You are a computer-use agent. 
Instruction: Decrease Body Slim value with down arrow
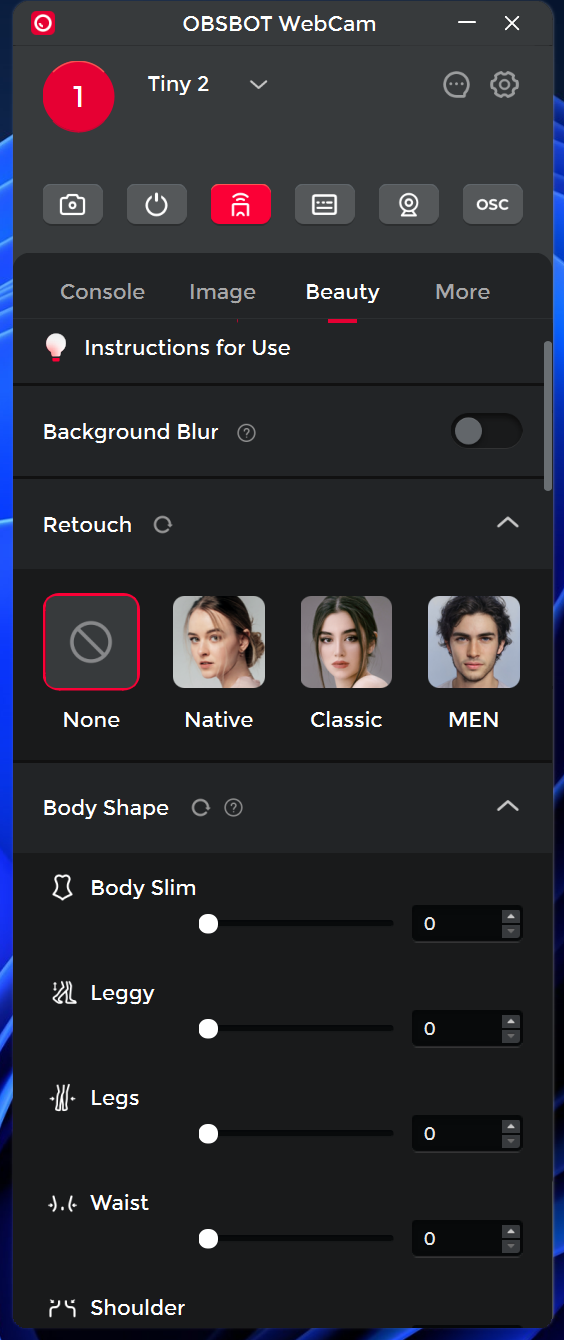pyautogui.click(x=511, y=932)
